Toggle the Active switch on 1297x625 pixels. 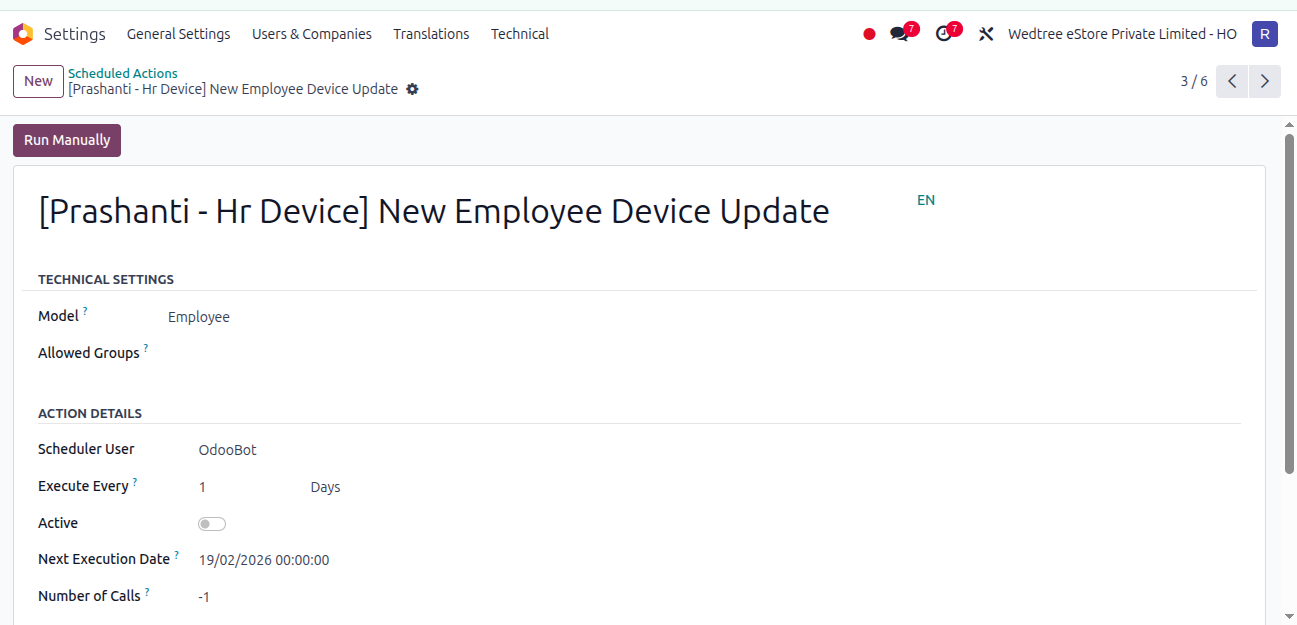pyautogui.click(x=212, y=524)
